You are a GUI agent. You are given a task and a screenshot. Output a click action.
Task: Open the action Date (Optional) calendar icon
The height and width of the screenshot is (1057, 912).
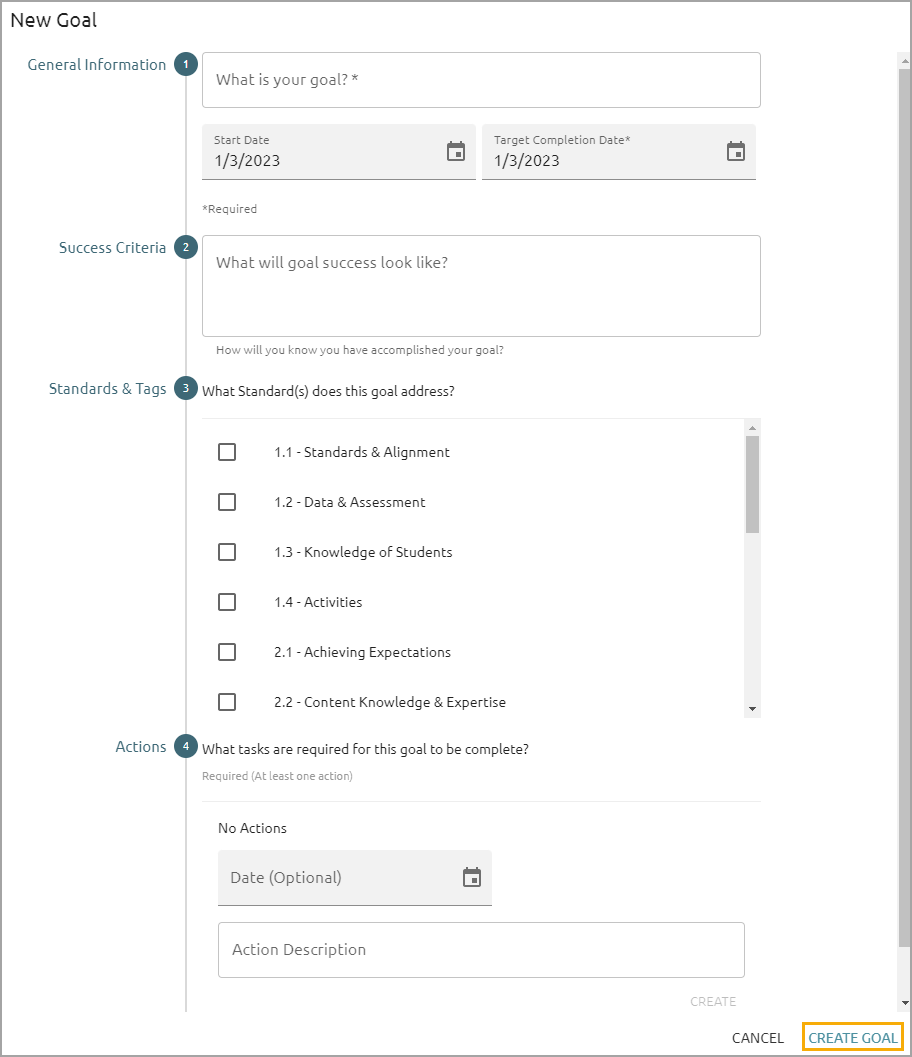(x=472, y=878)
